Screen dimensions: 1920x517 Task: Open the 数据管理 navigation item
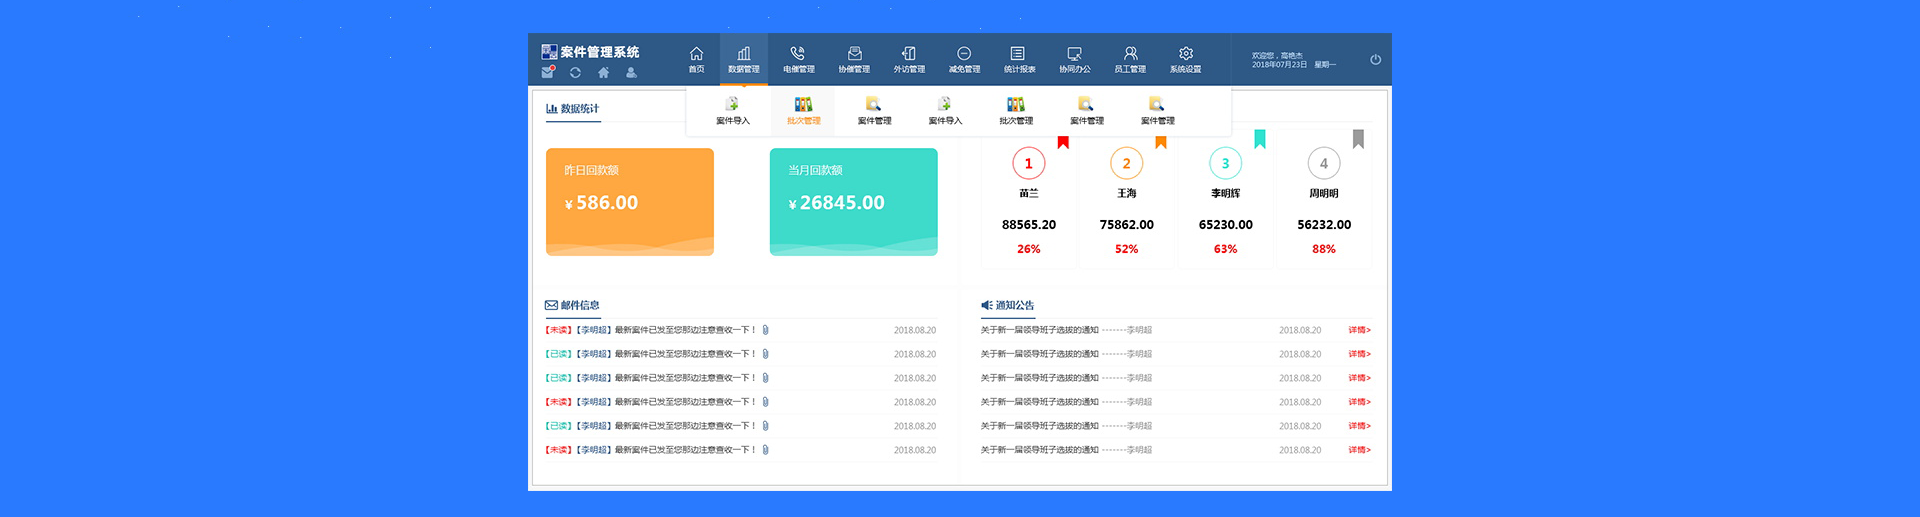point(743,60)
